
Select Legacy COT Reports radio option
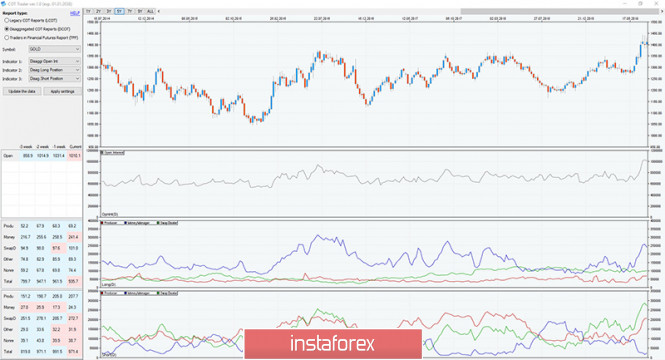coord(30,20)
